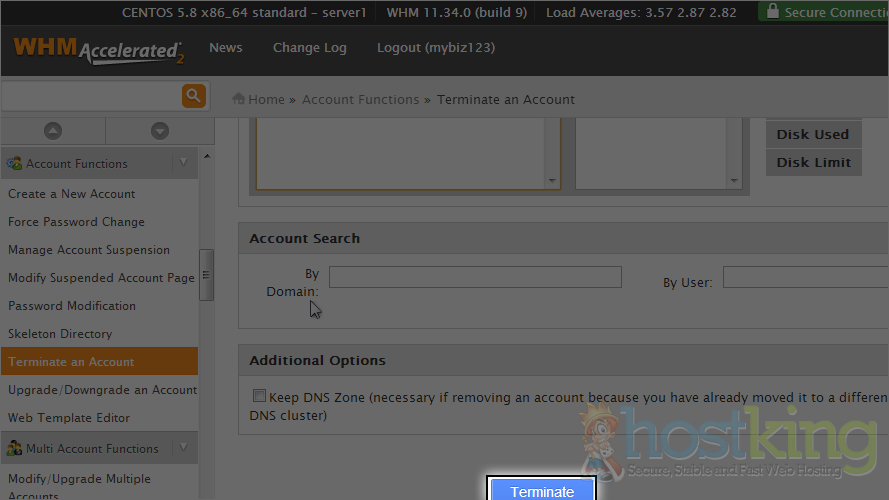Viewport: 889px width, 500px height.
Task: Collapse the Multi Account Functions section arrow
Action: tap(182, 448)
